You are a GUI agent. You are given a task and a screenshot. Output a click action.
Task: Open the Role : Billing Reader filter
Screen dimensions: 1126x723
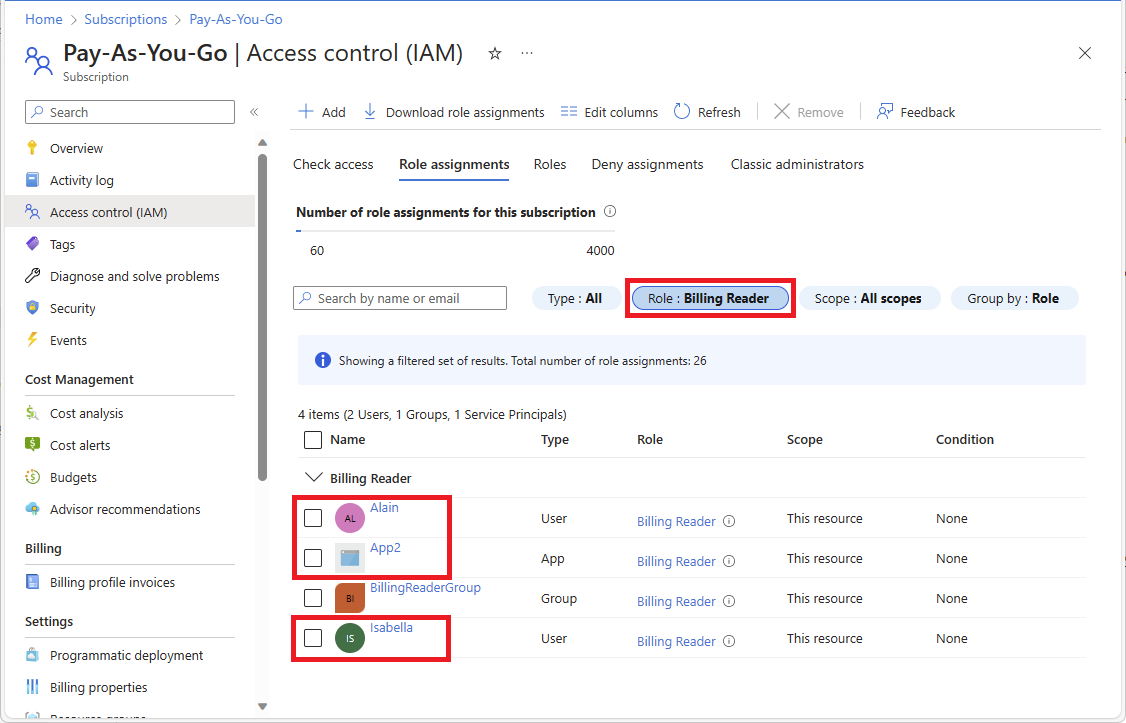[709, 298]
